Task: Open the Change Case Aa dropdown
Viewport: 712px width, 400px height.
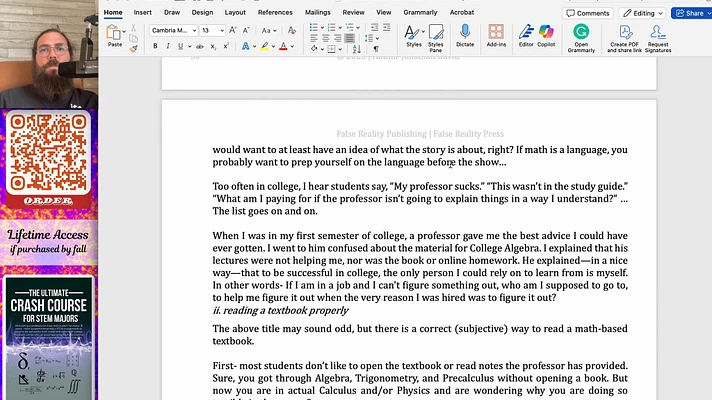Action: (269, 30)
